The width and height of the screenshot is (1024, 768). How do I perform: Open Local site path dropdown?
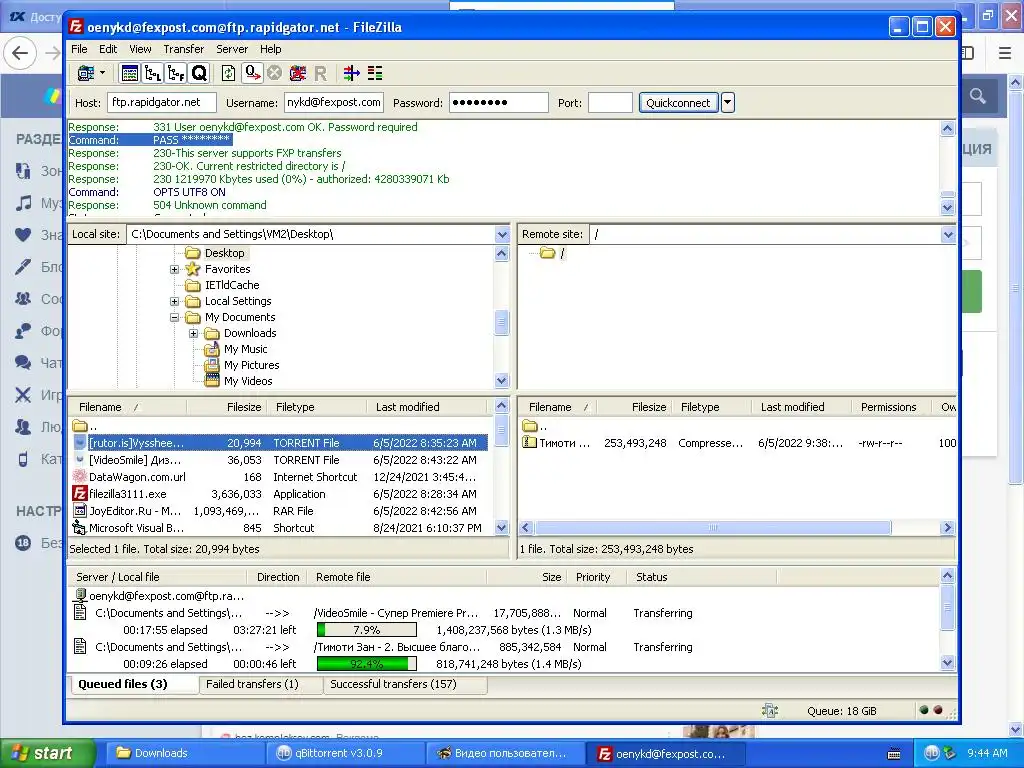[502, 234]
